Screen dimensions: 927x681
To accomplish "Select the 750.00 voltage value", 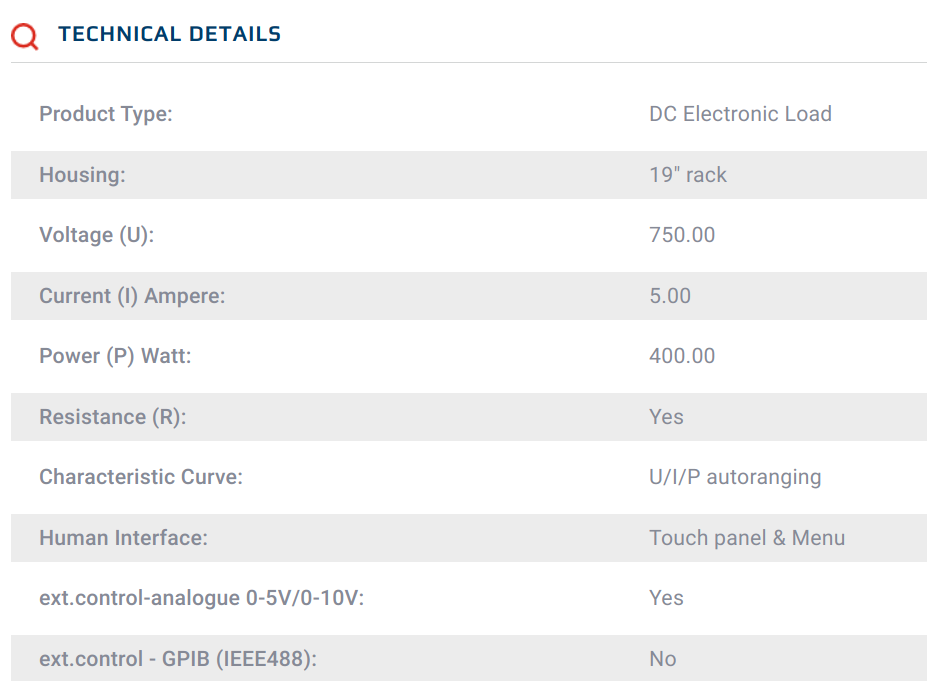I will coord(682,235).
